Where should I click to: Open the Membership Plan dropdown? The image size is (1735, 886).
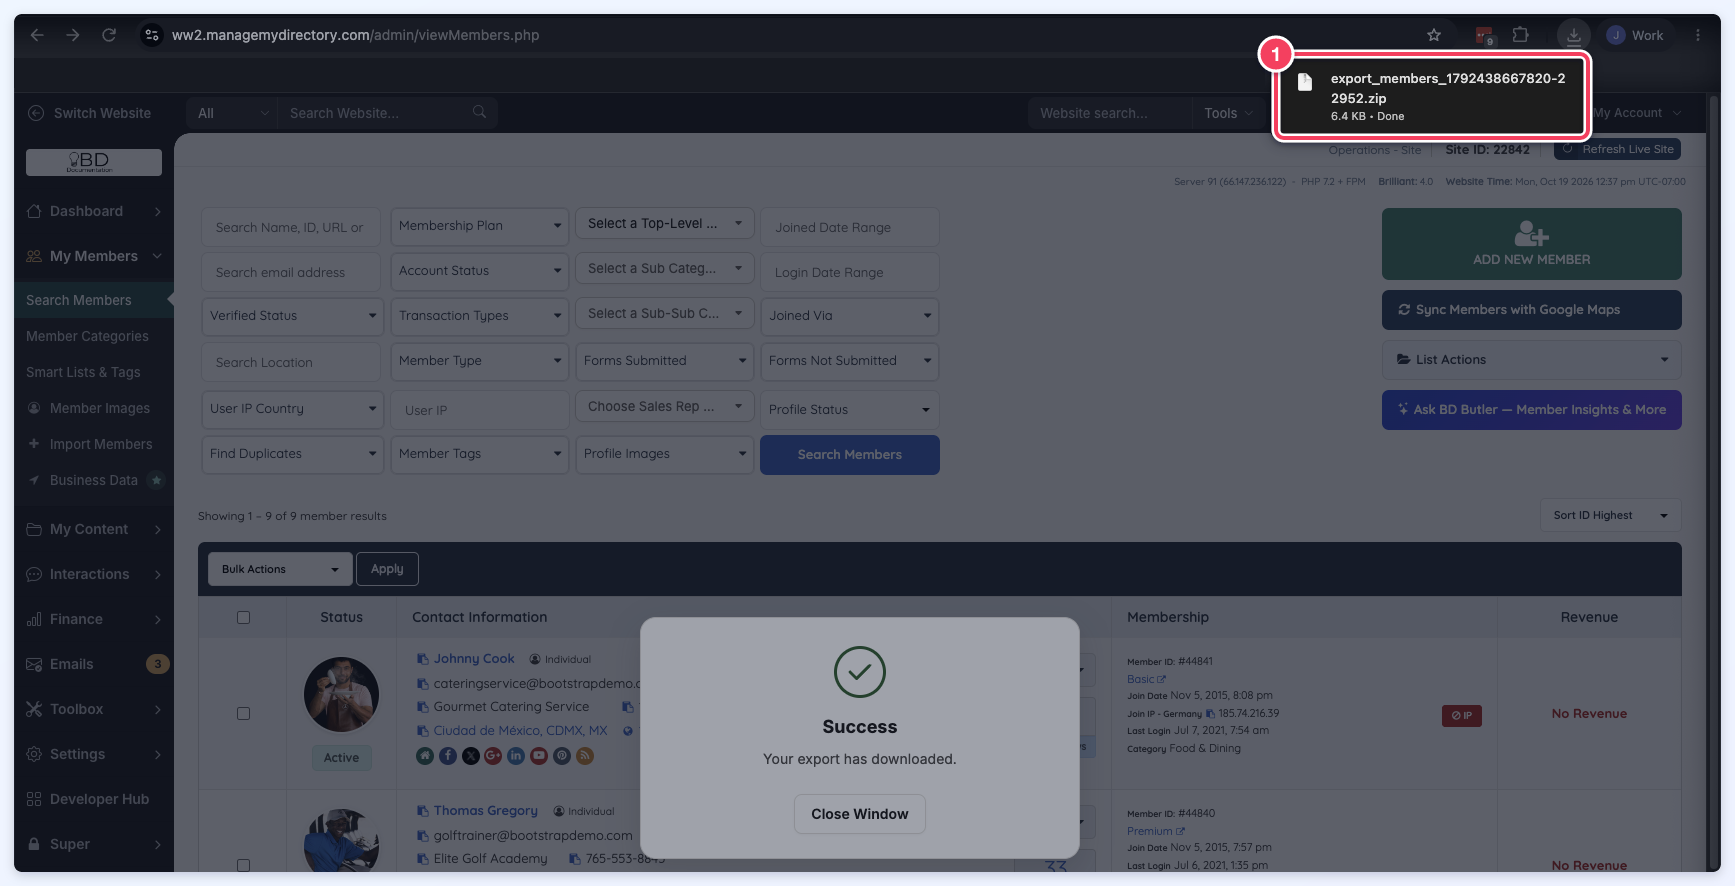(480, 226)
